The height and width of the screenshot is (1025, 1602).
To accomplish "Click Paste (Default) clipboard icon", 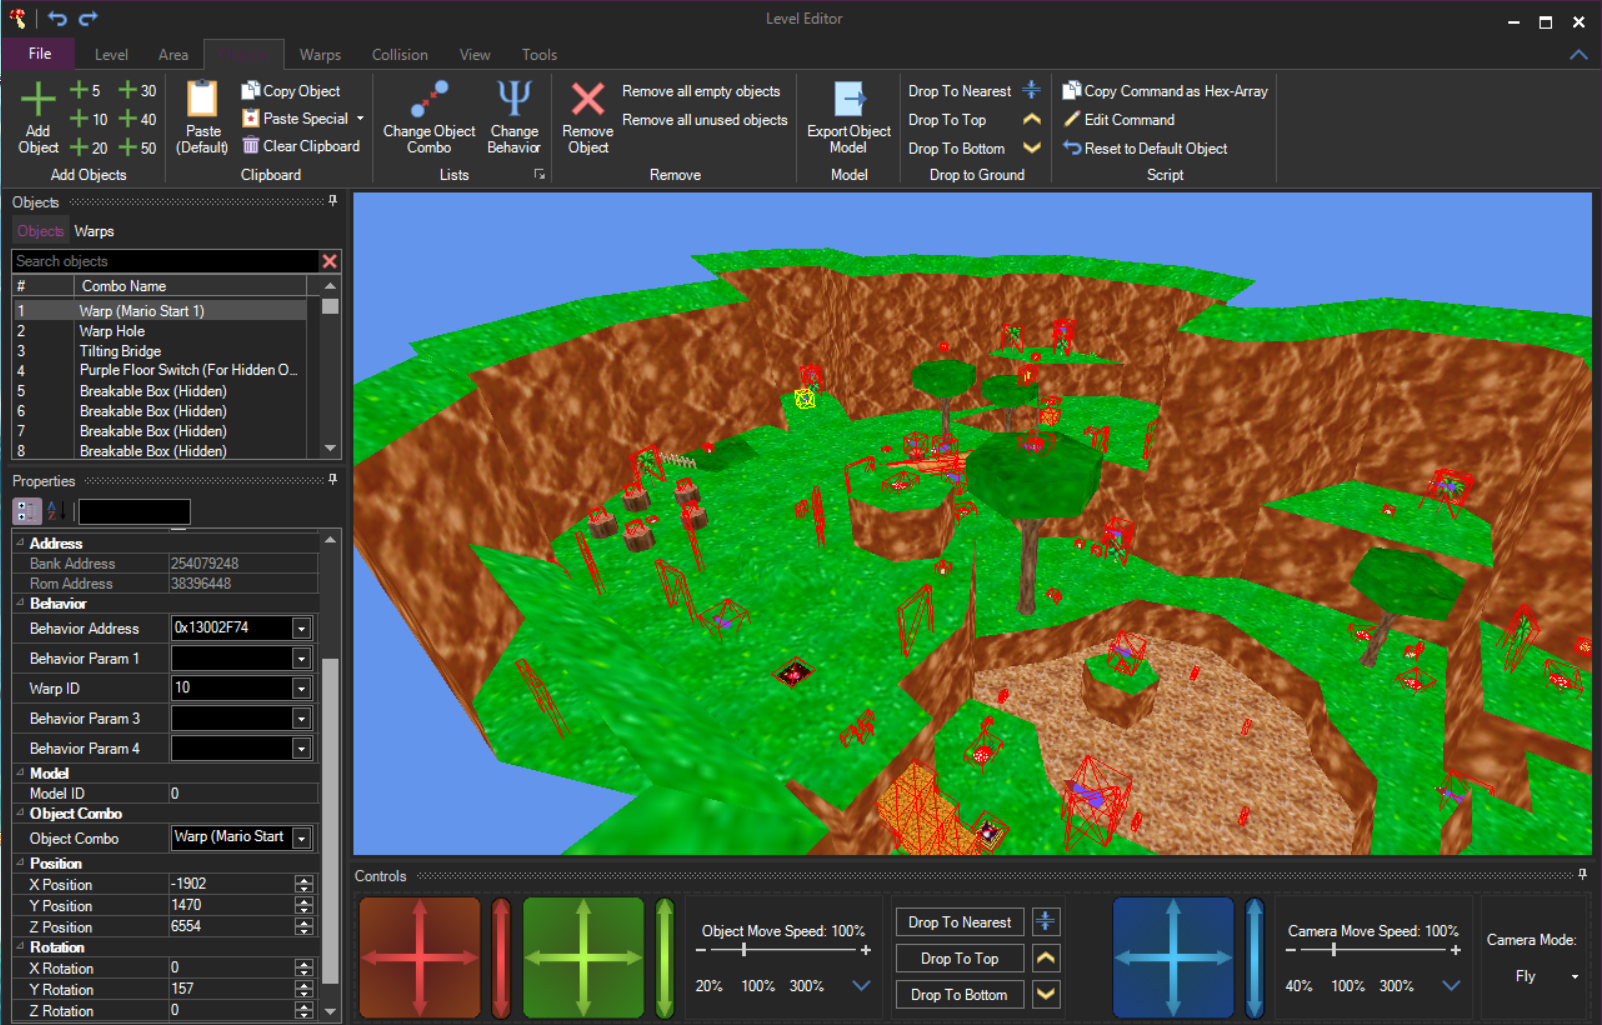I will point(202,99).
